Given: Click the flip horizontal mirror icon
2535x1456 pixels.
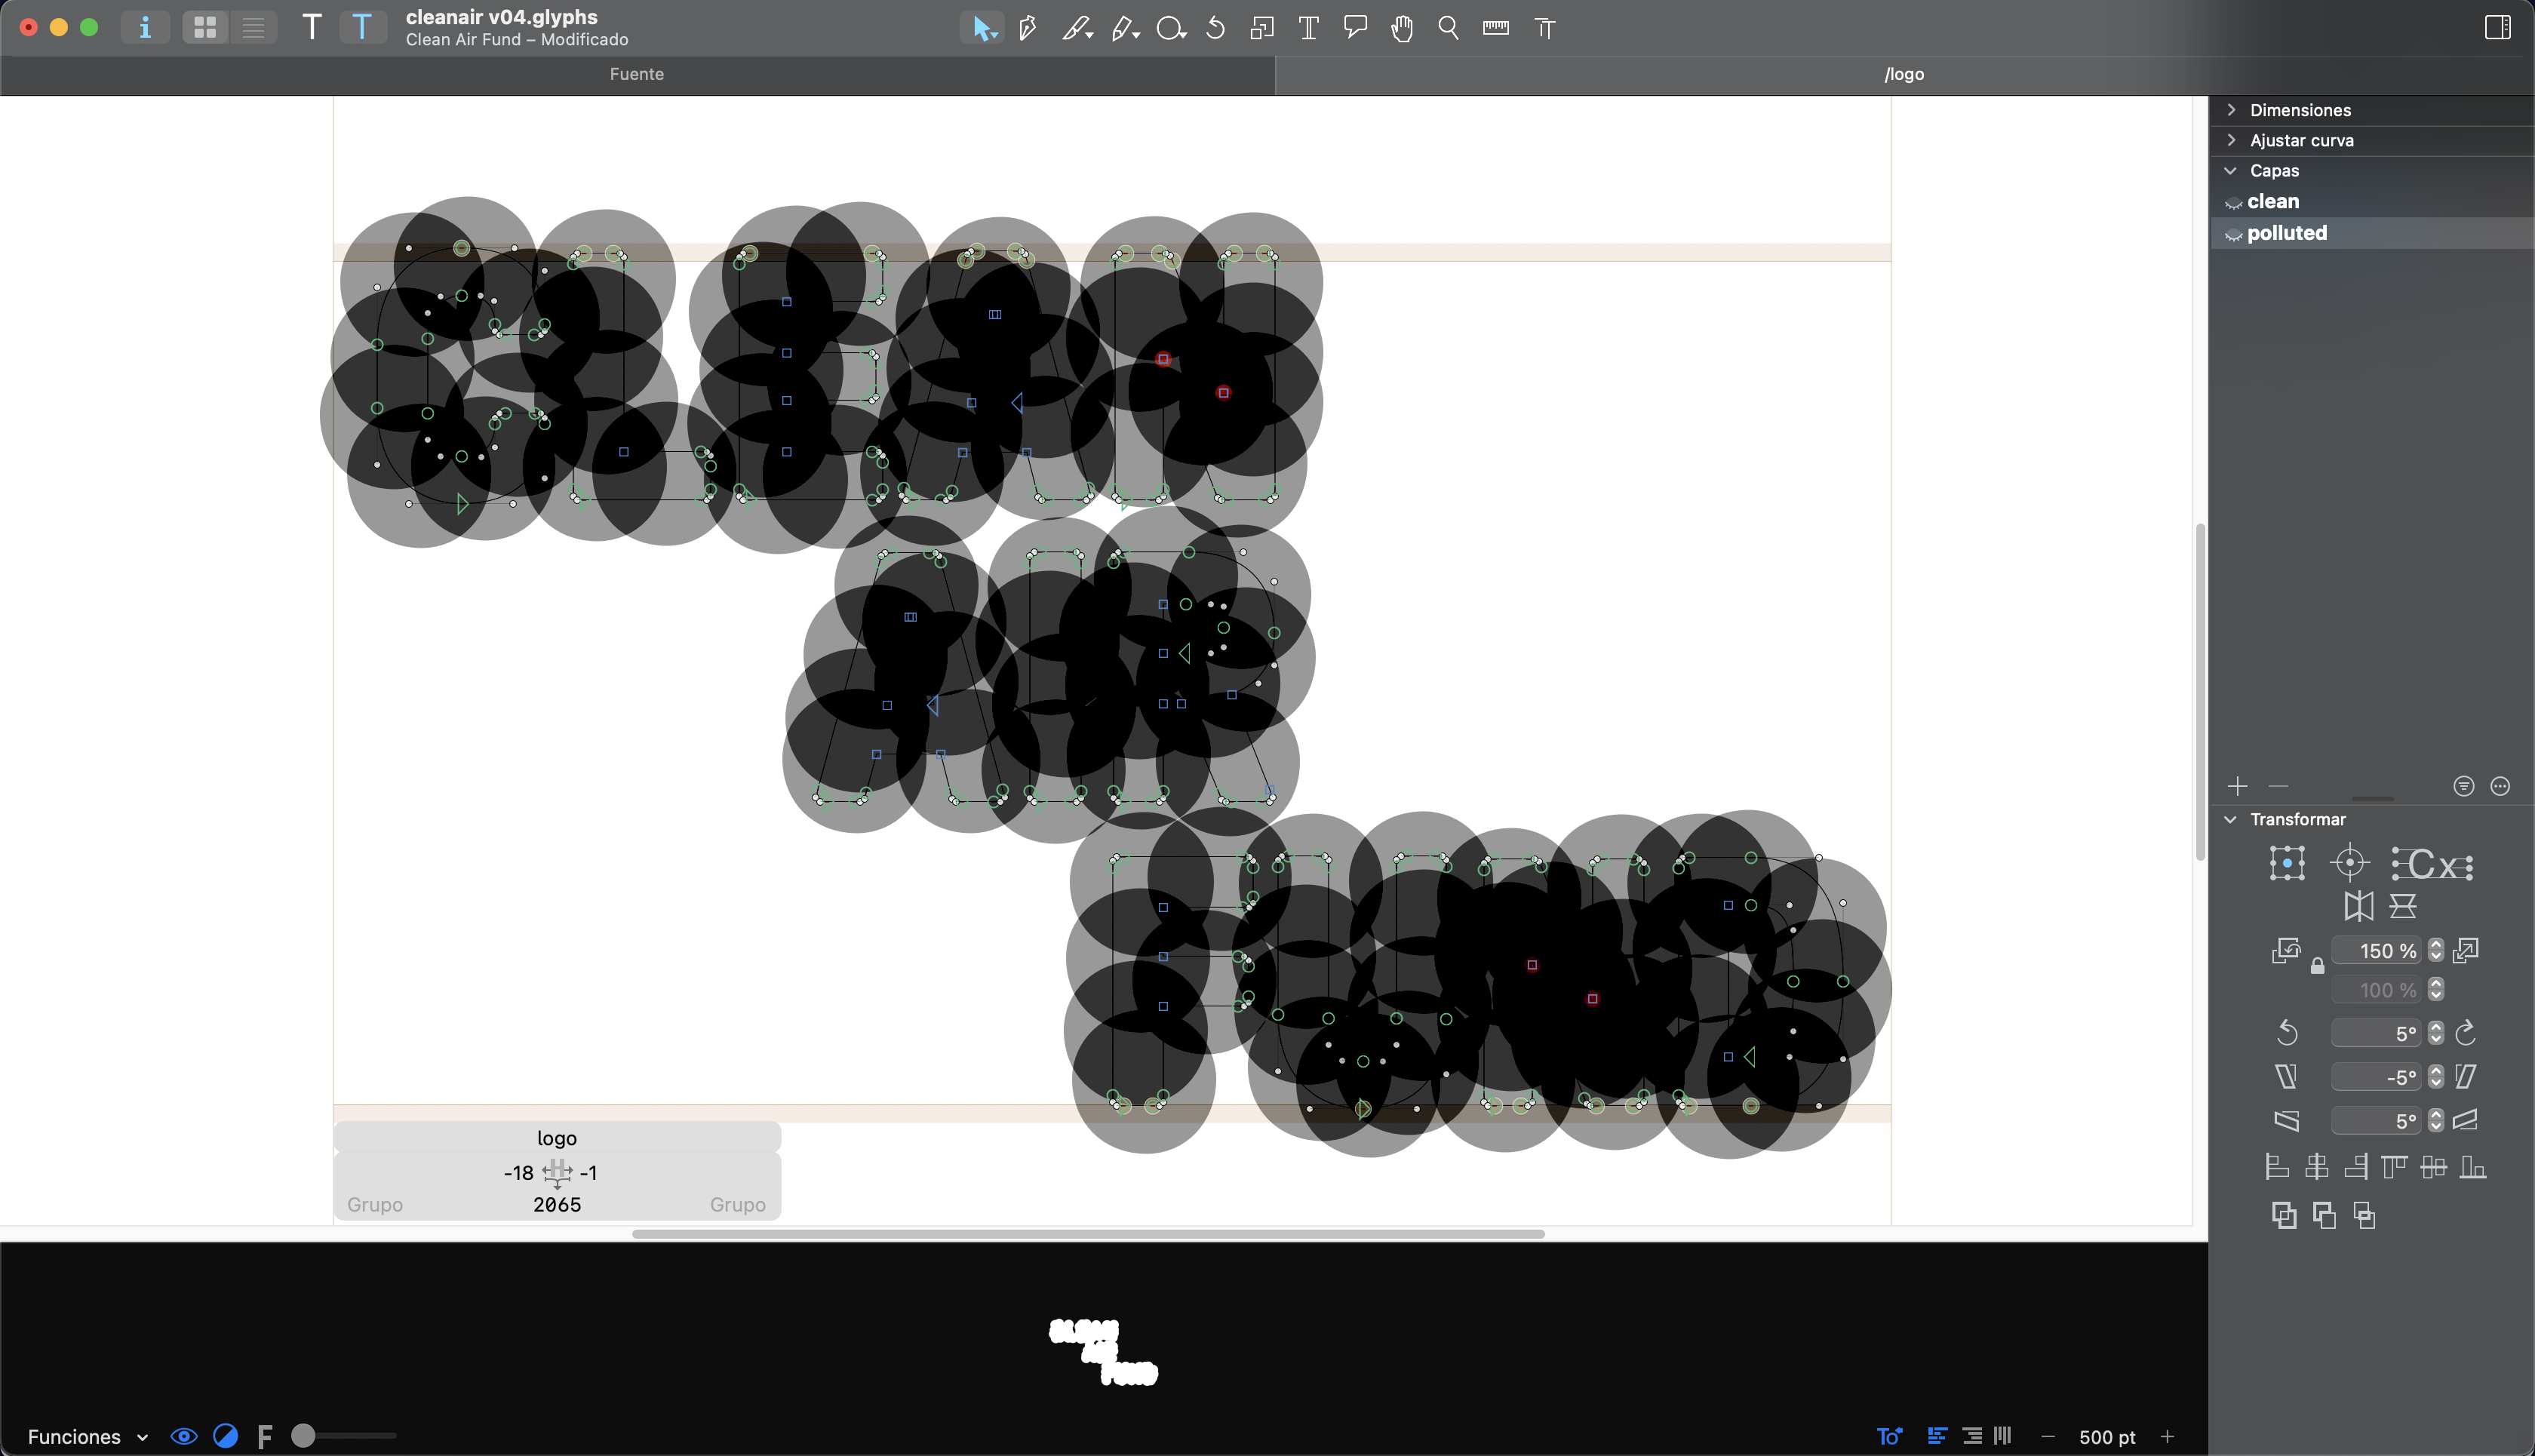Looking at the screenshot, I should [x=2358, y=906].
